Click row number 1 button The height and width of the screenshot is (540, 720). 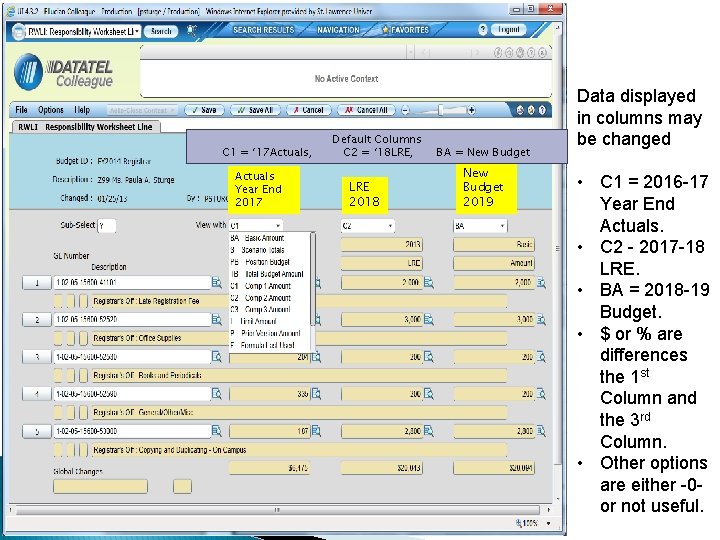point(37,282)
